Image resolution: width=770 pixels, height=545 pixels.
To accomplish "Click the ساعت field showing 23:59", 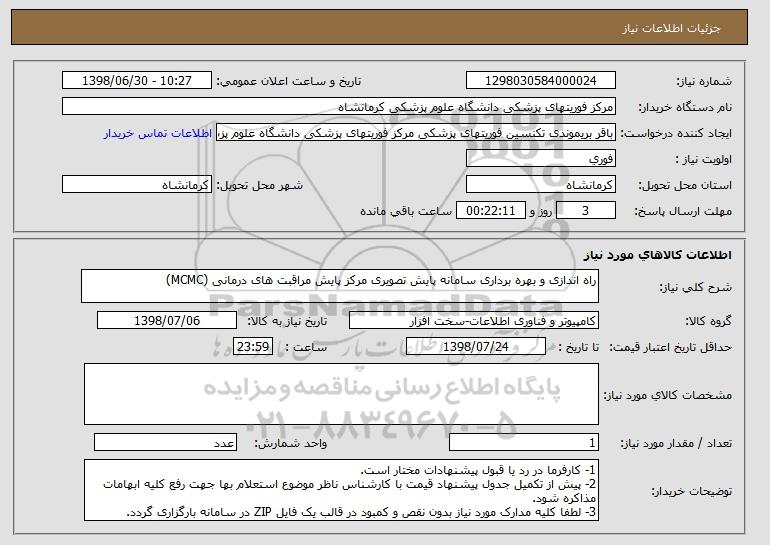I will [x=252, y=347].
